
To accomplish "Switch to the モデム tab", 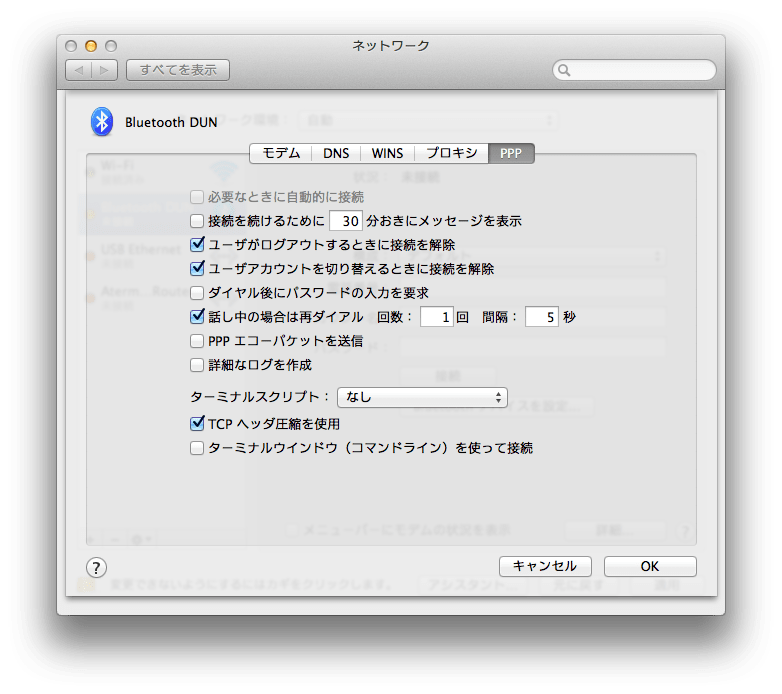I will [x=280, y=153].
